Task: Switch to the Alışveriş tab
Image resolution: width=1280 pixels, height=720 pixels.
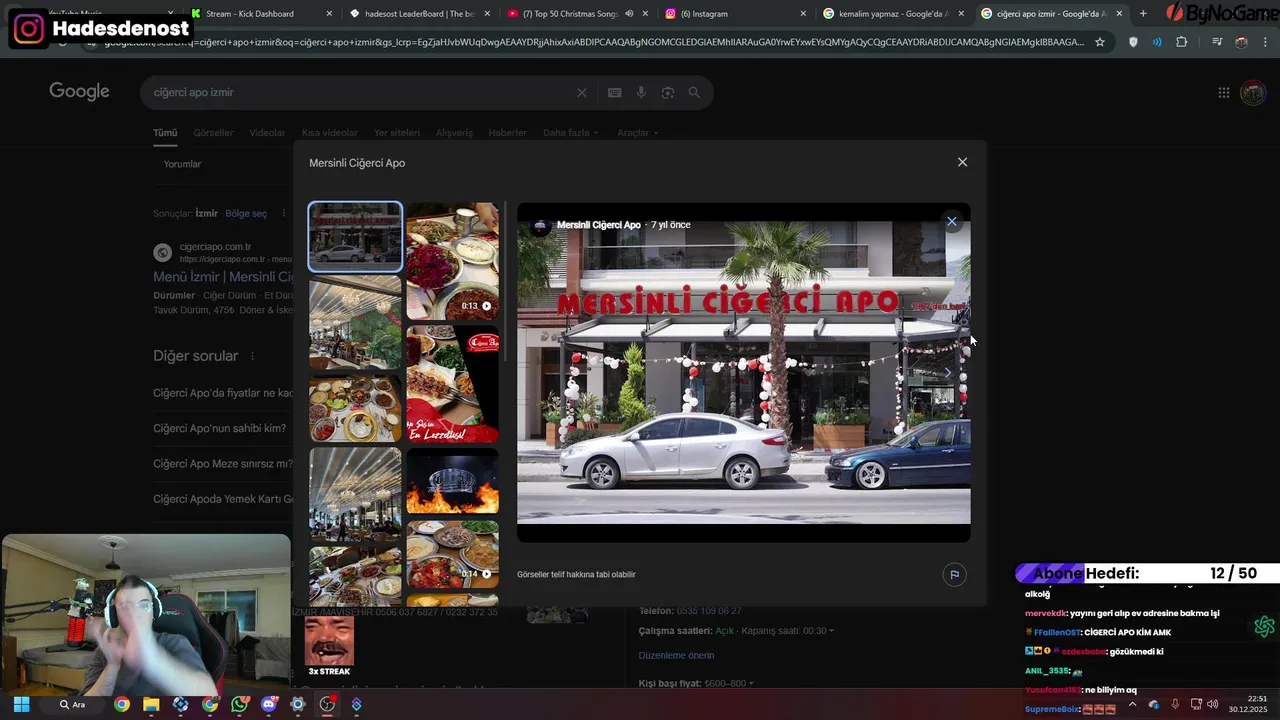Action: [454, 133]
